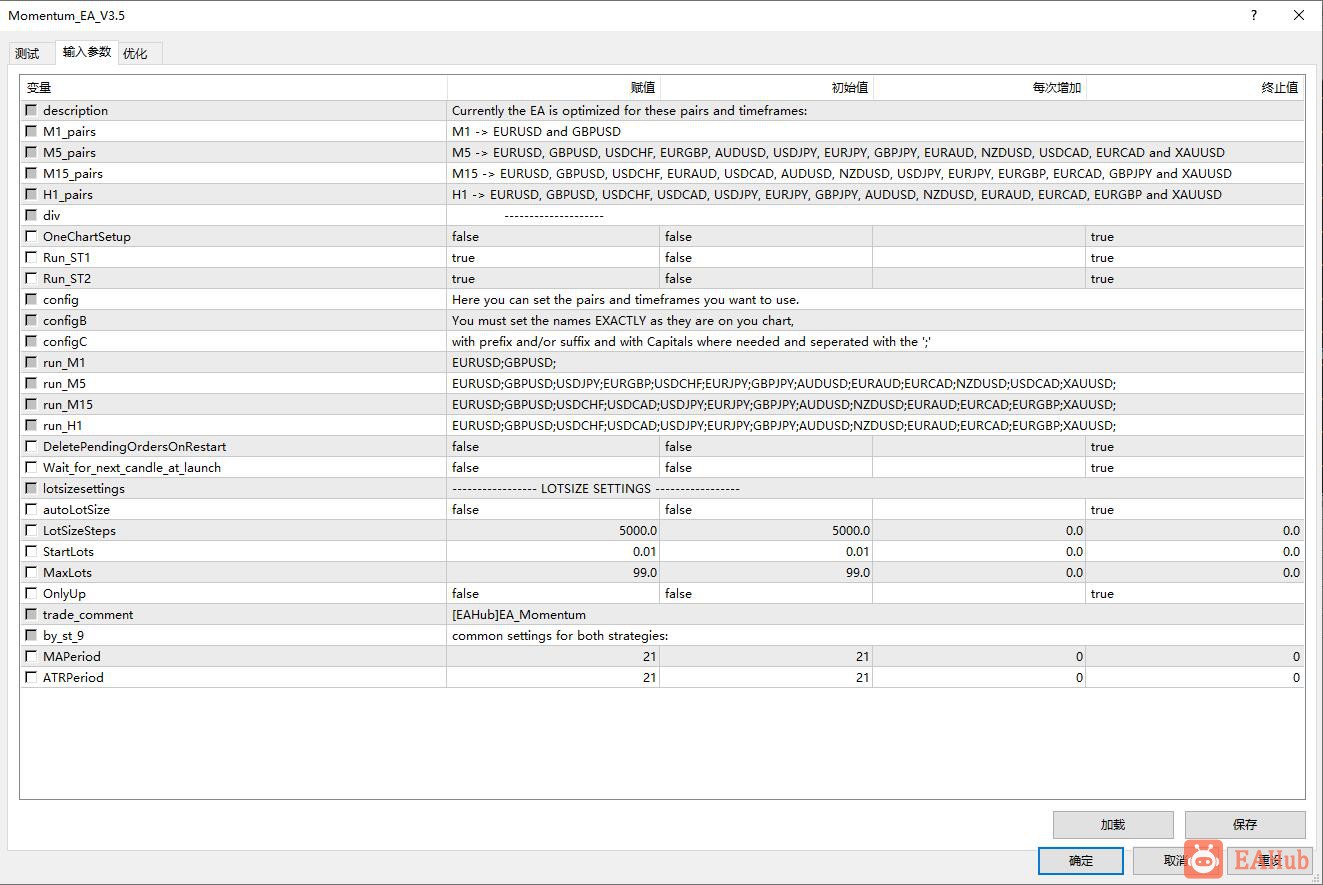Click autoLotSize 赋值 cell showing false
Screen dimensions: 1323x885
[x=553, y=509]
